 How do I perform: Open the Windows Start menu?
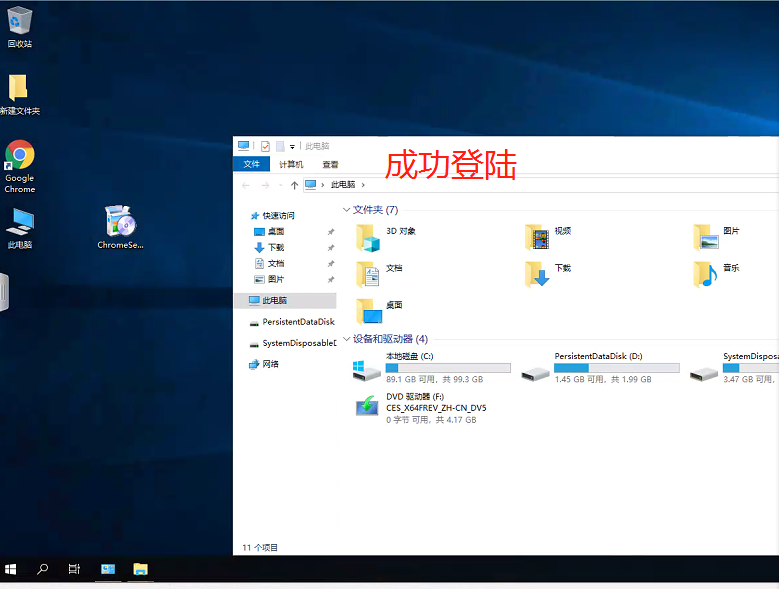tap(10, 569)
